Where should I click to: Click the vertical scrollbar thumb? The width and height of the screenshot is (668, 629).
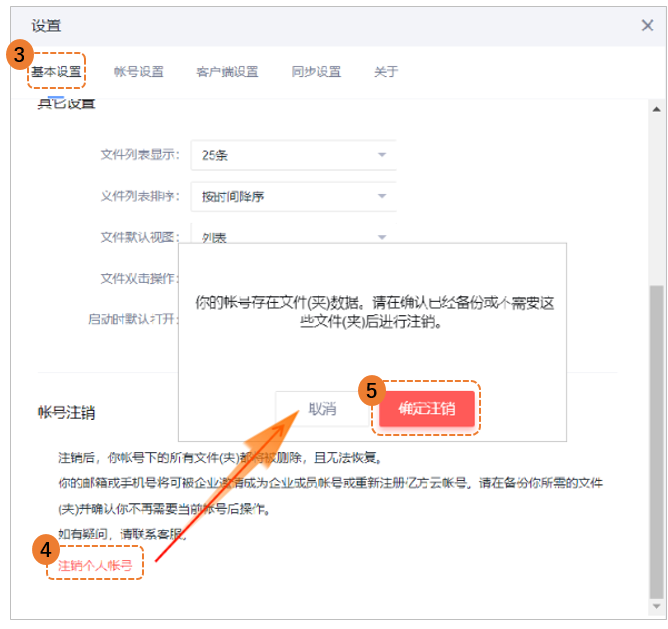point(656,442)
